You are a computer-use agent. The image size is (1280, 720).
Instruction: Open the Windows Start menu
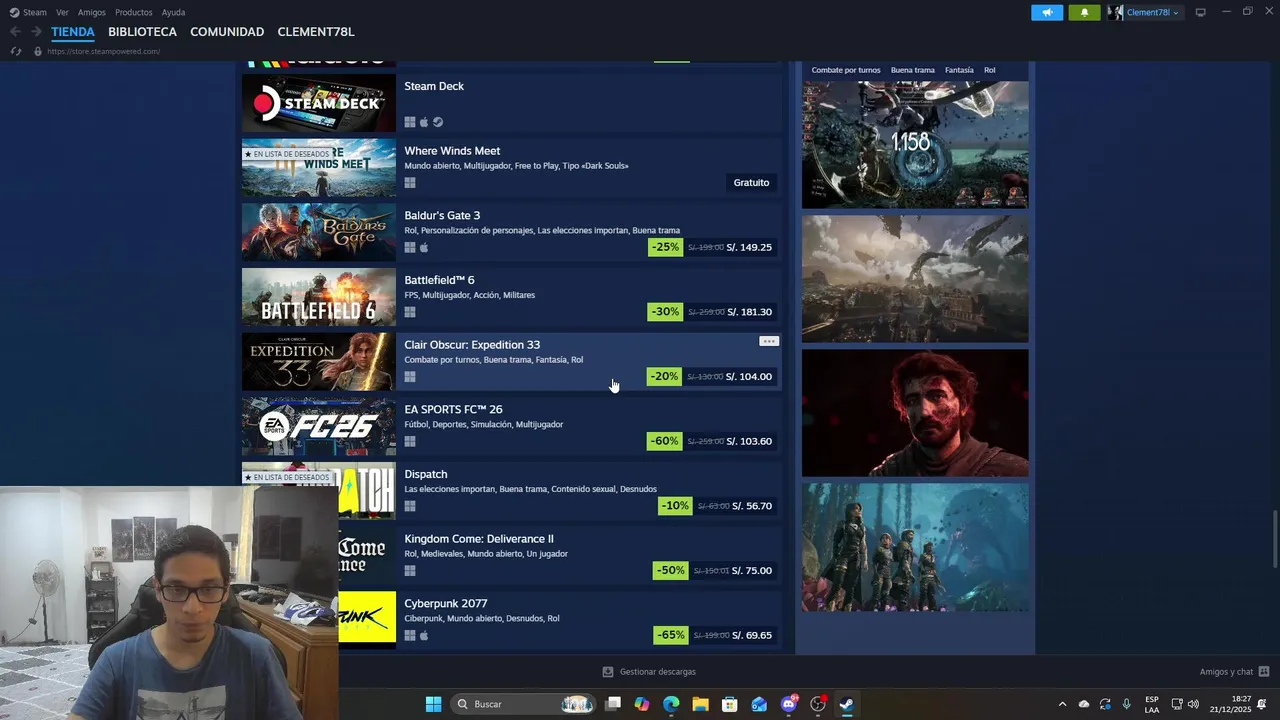click(433, 704)
